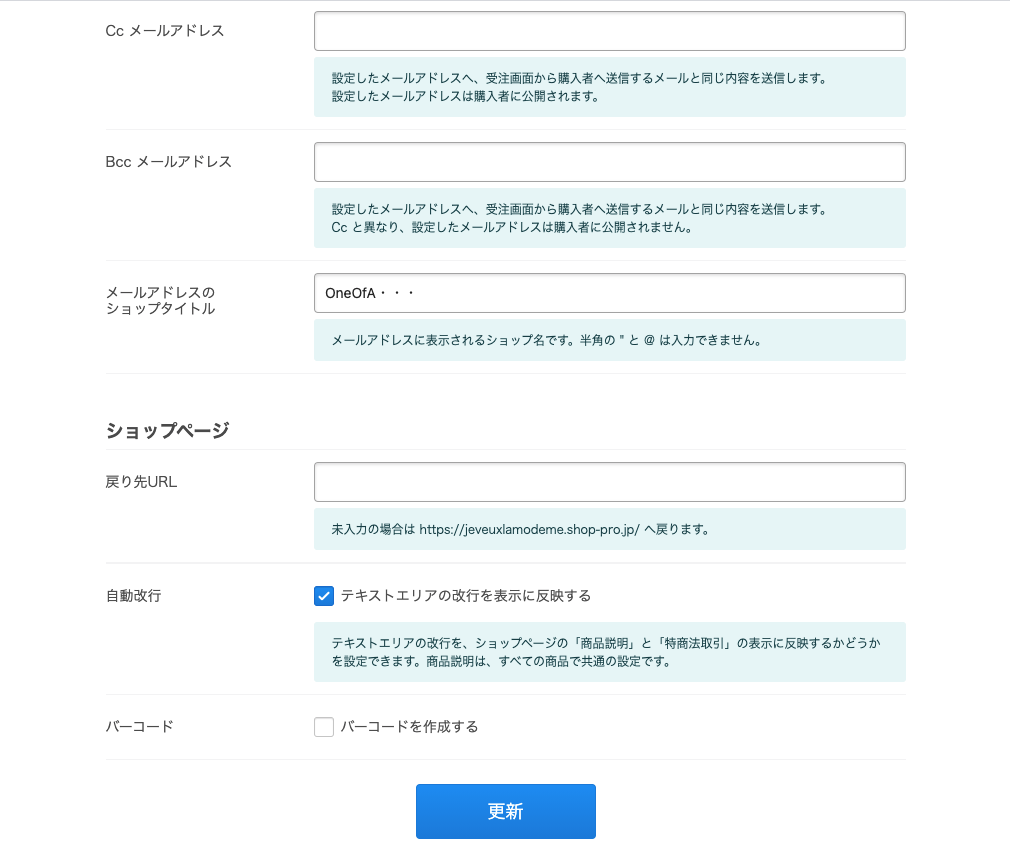Image resolution: width=1010 pixels, height=861 pixels.
Task: Click the 戻り先URL label
Action: coord(140,481)
